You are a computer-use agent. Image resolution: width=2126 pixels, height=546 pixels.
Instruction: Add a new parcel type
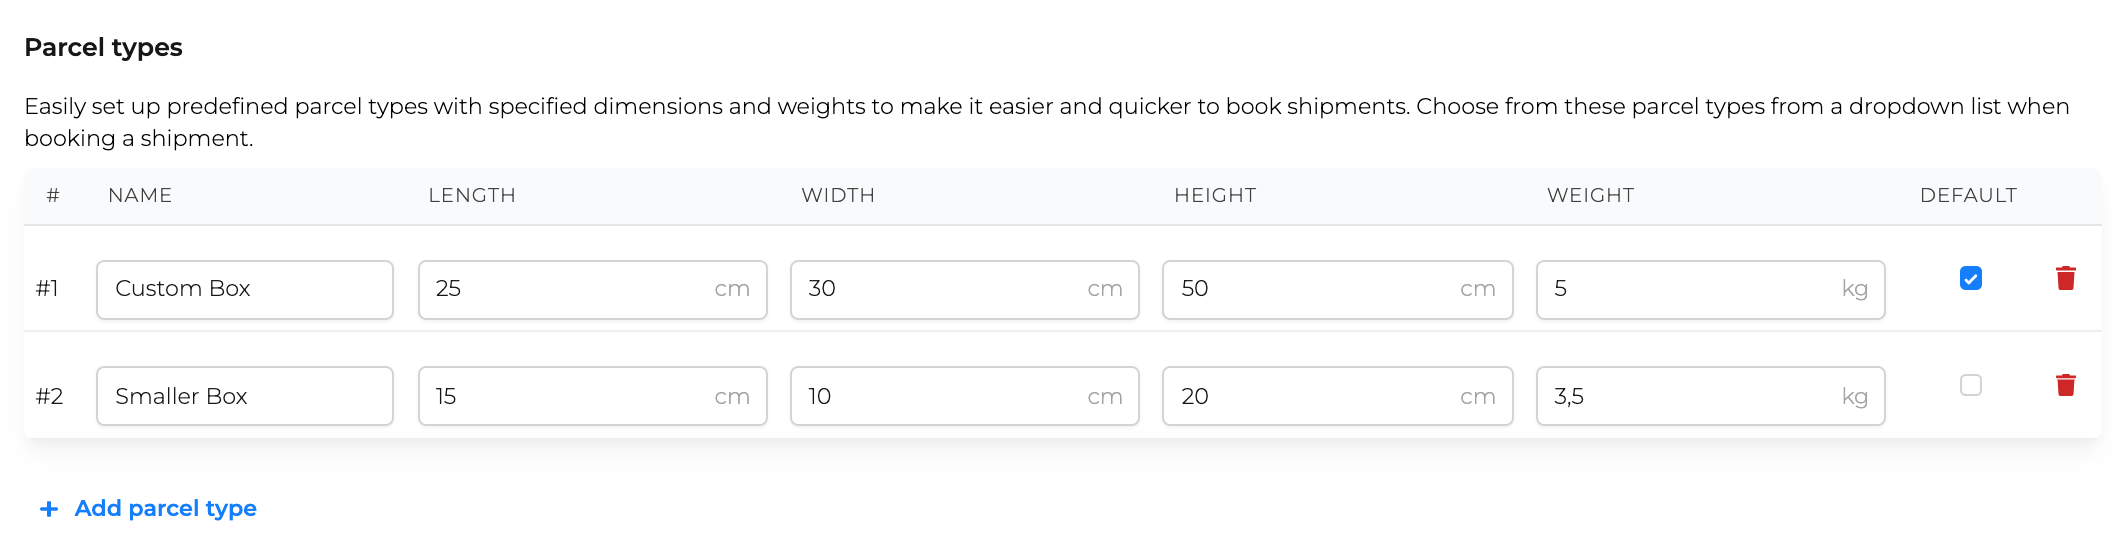[x=147, y=508]
